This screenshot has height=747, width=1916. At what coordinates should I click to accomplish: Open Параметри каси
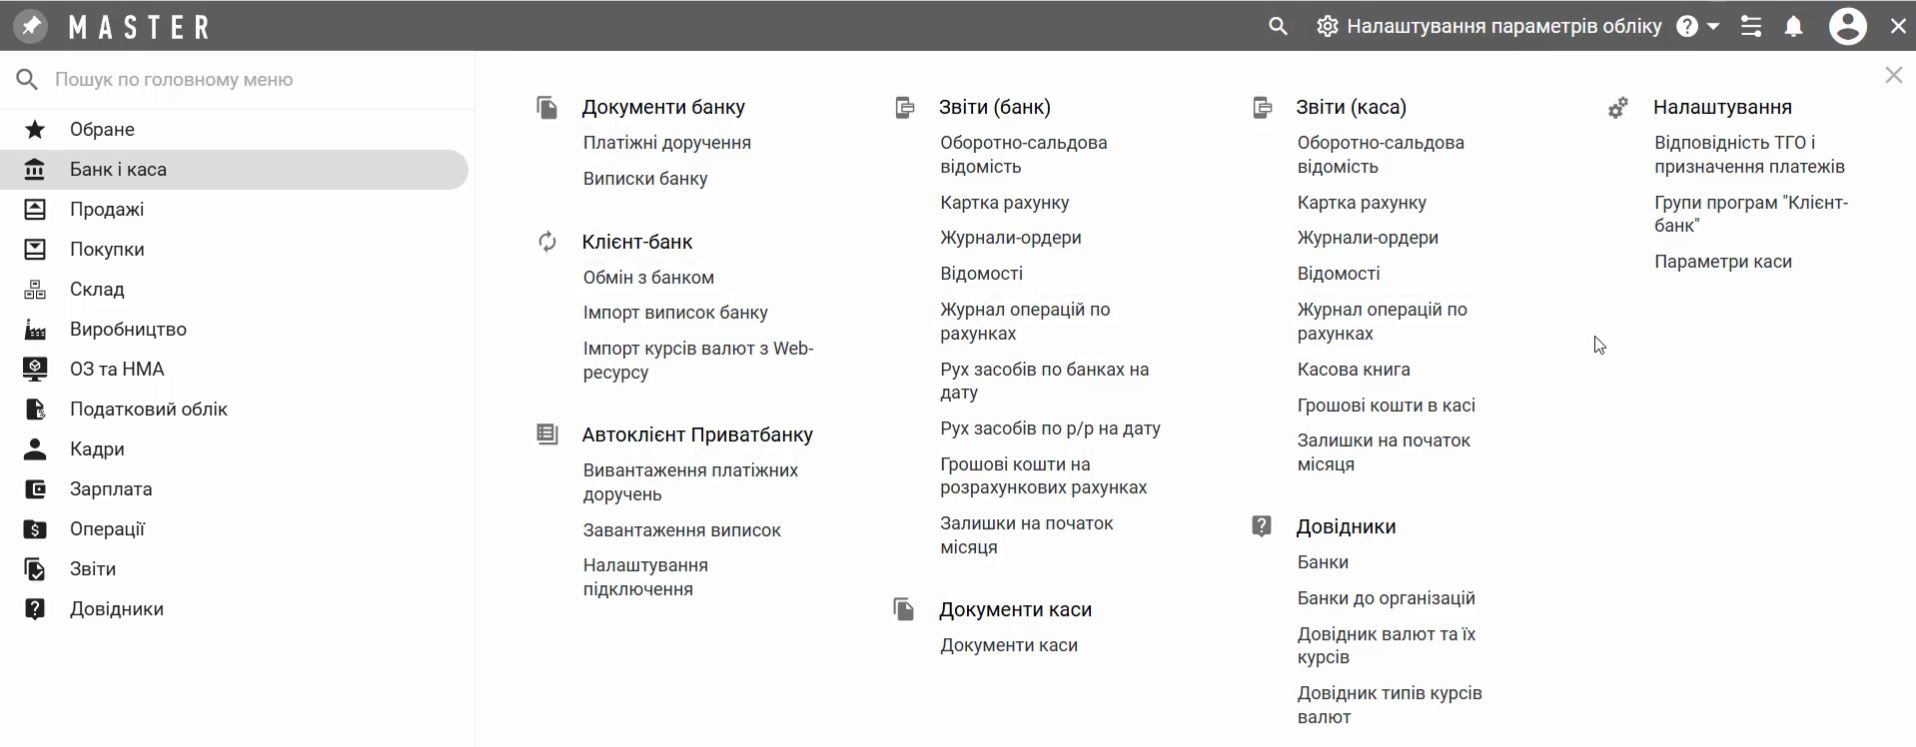tap(1723, 262)
